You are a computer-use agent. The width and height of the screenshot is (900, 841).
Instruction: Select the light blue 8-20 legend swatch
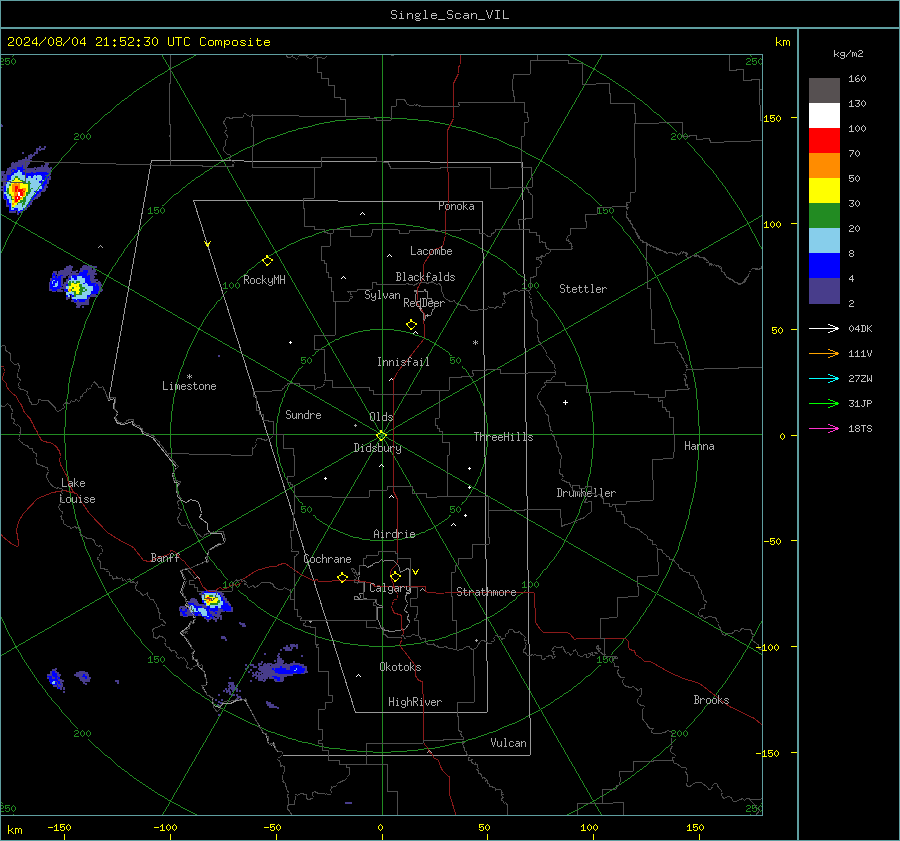pos(824,241)
